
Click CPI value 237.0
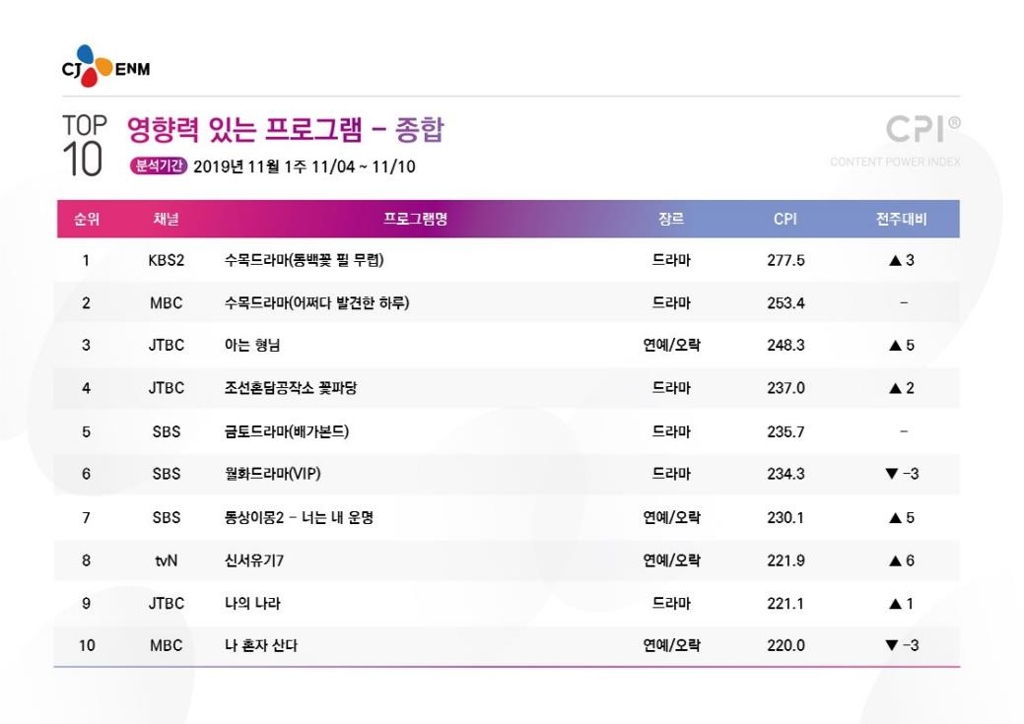786,388
